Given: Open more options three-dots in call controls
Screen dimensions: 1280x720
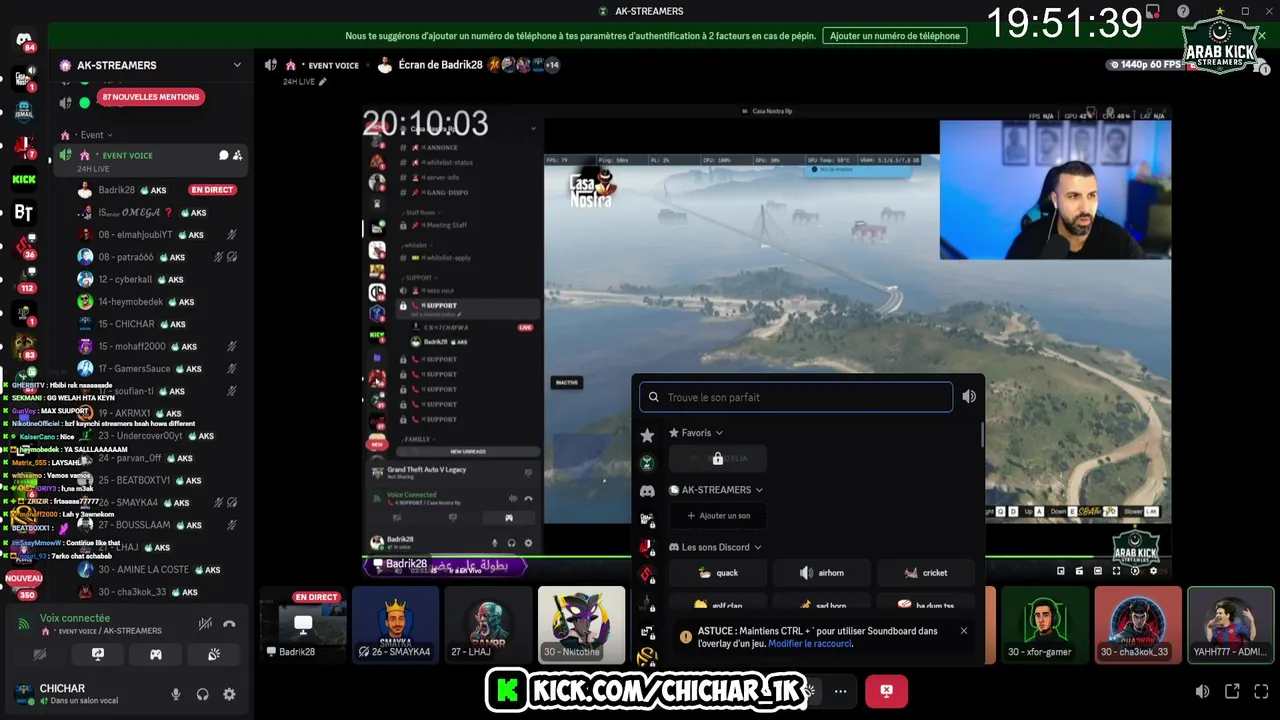Looking at the screenshot, I should 841,691.
